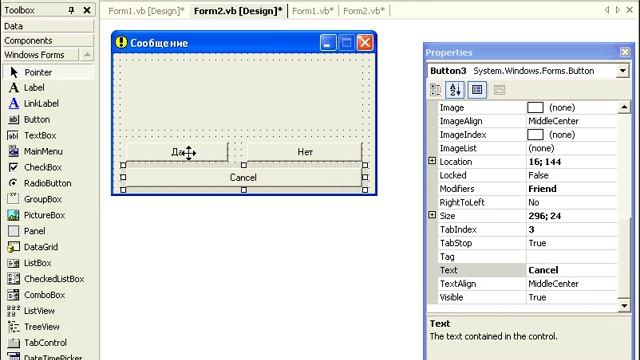Show the Properties page button
Screen dimensions: 640x360
(477, 90)
